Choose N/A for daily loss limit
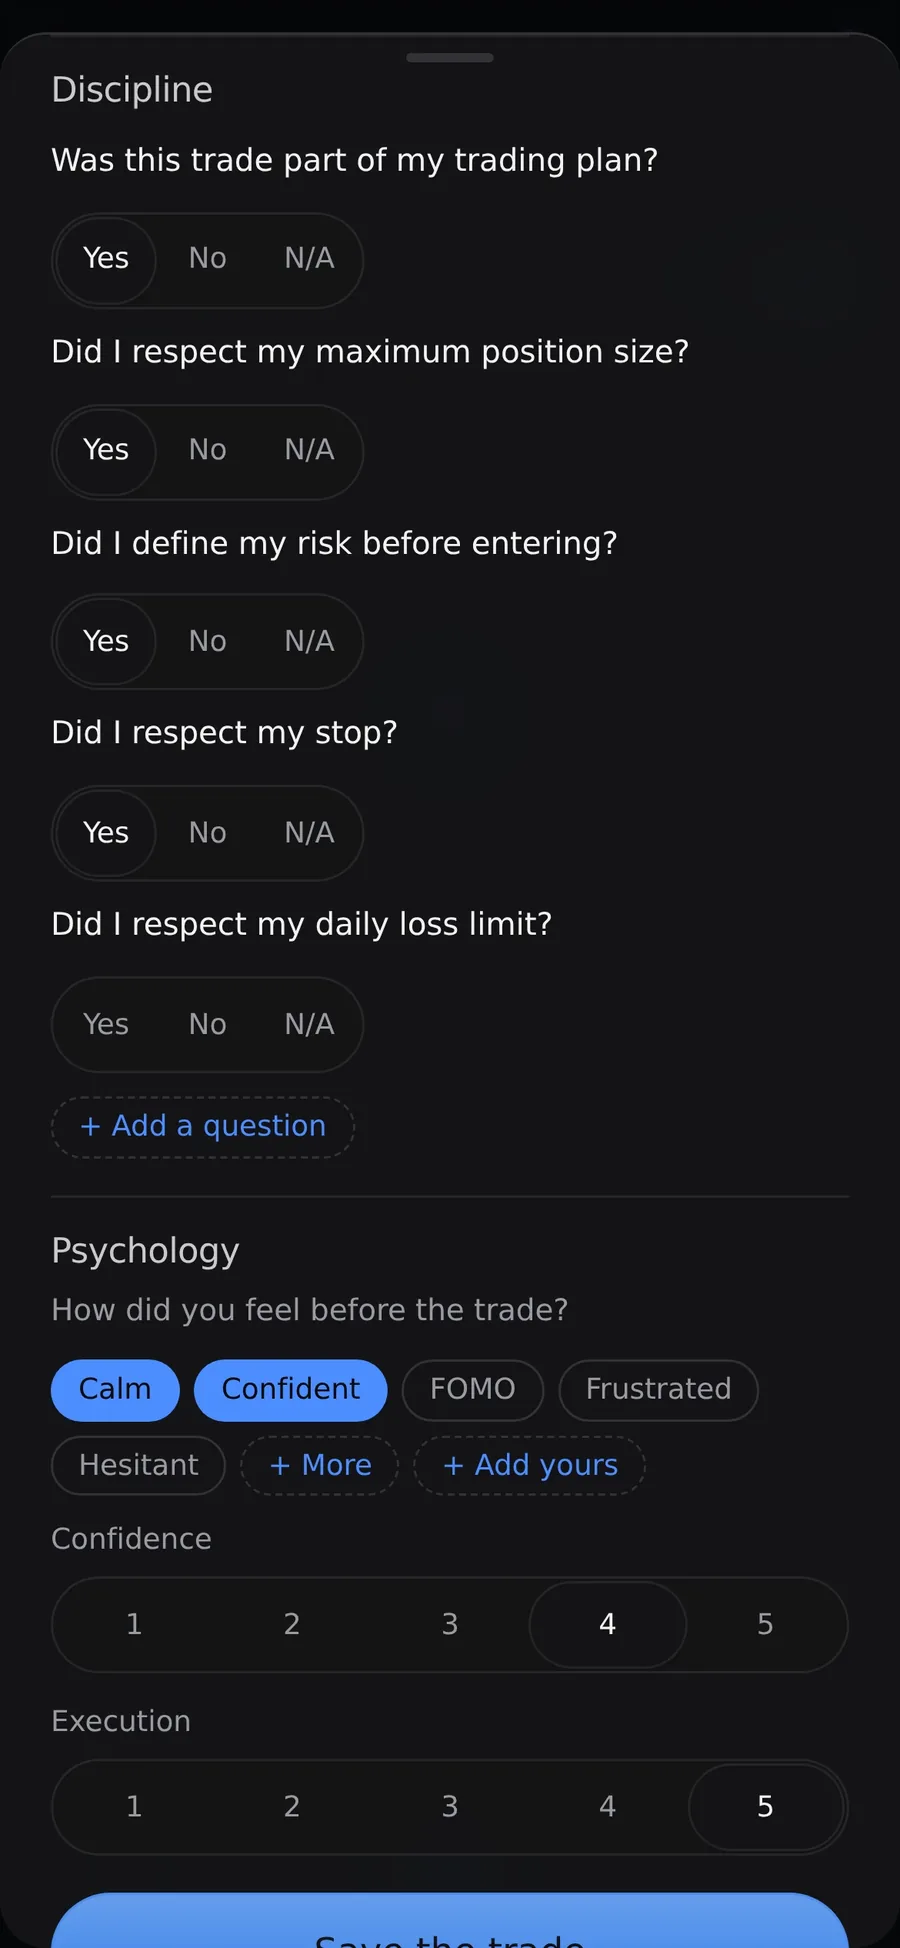Screen dimensions: 900x1948 pyautogui.click(x=309, y=1025)
